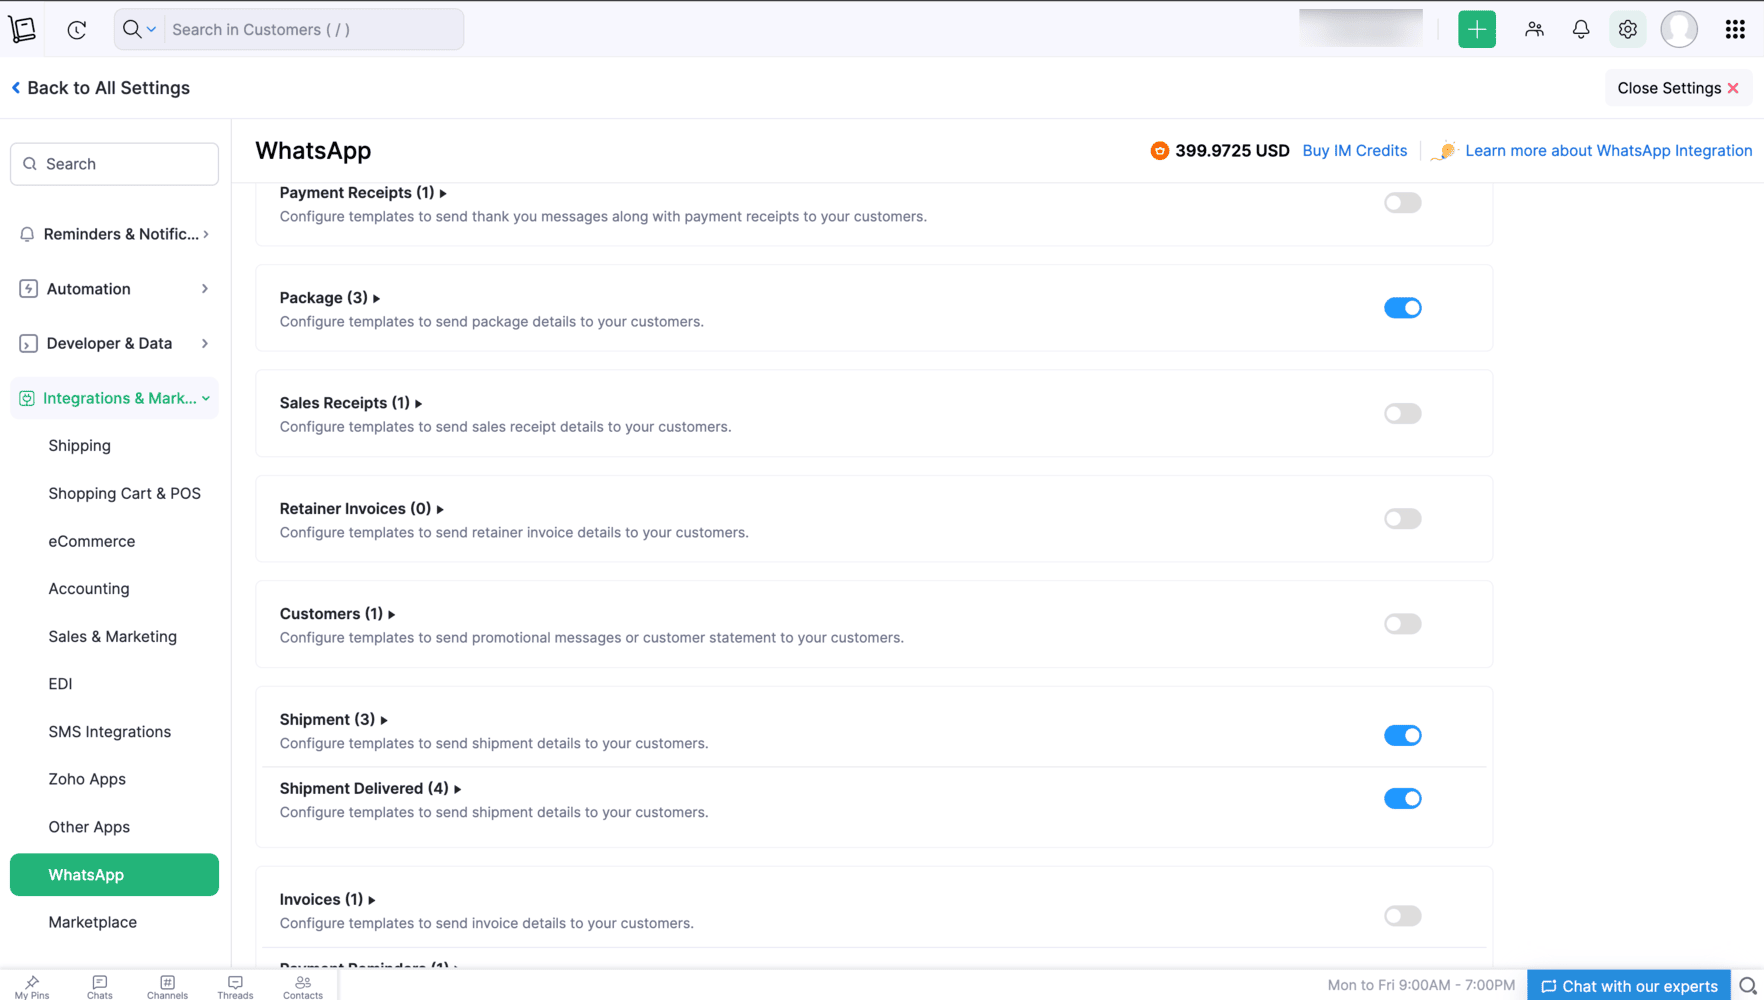
Task: Open My Pins in bottom bar
Action: (32, 987)
